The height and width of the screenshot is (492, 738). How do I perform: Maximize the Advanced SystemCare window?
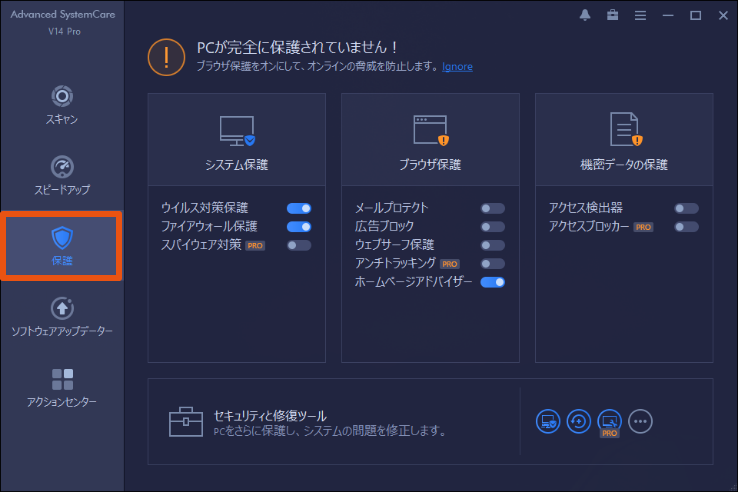(696, 16)
